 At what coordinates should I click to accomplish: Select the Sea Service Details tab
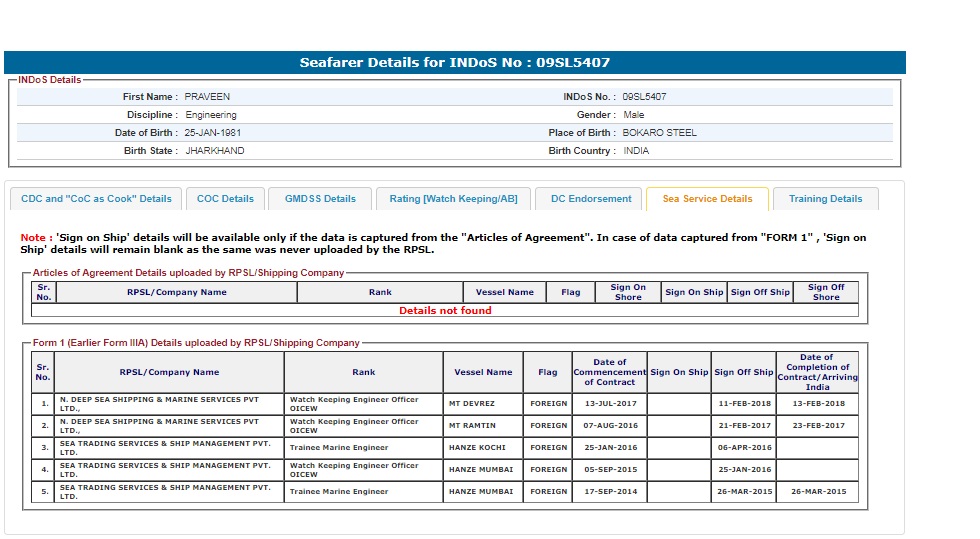(x=707, y=199)
